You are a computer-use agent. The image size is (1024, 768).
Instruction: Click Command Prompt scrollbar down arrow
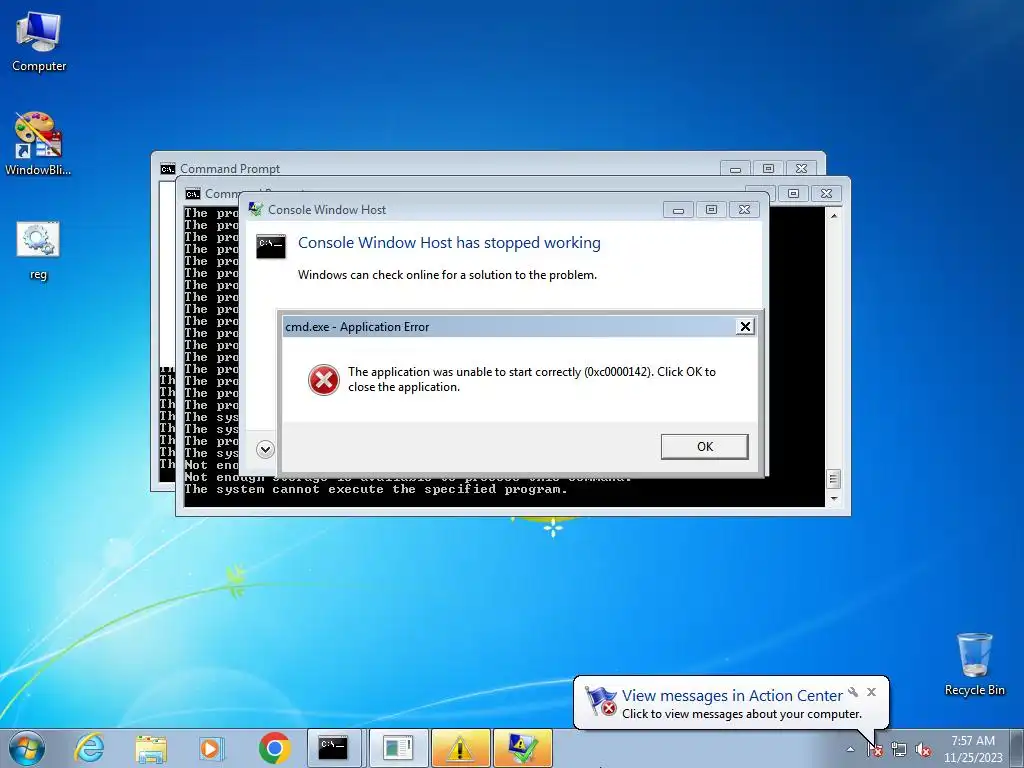point(833,499)
